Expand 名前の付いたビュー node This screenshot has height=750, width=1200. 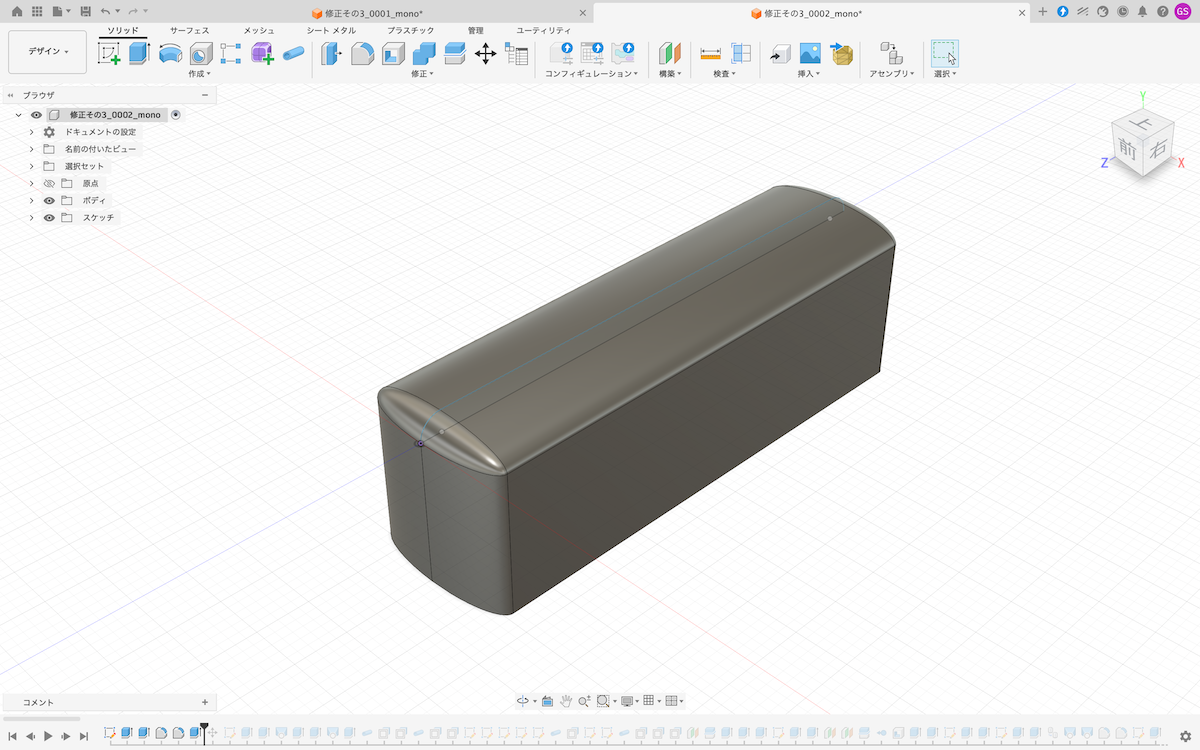click(x=31, y=149)
